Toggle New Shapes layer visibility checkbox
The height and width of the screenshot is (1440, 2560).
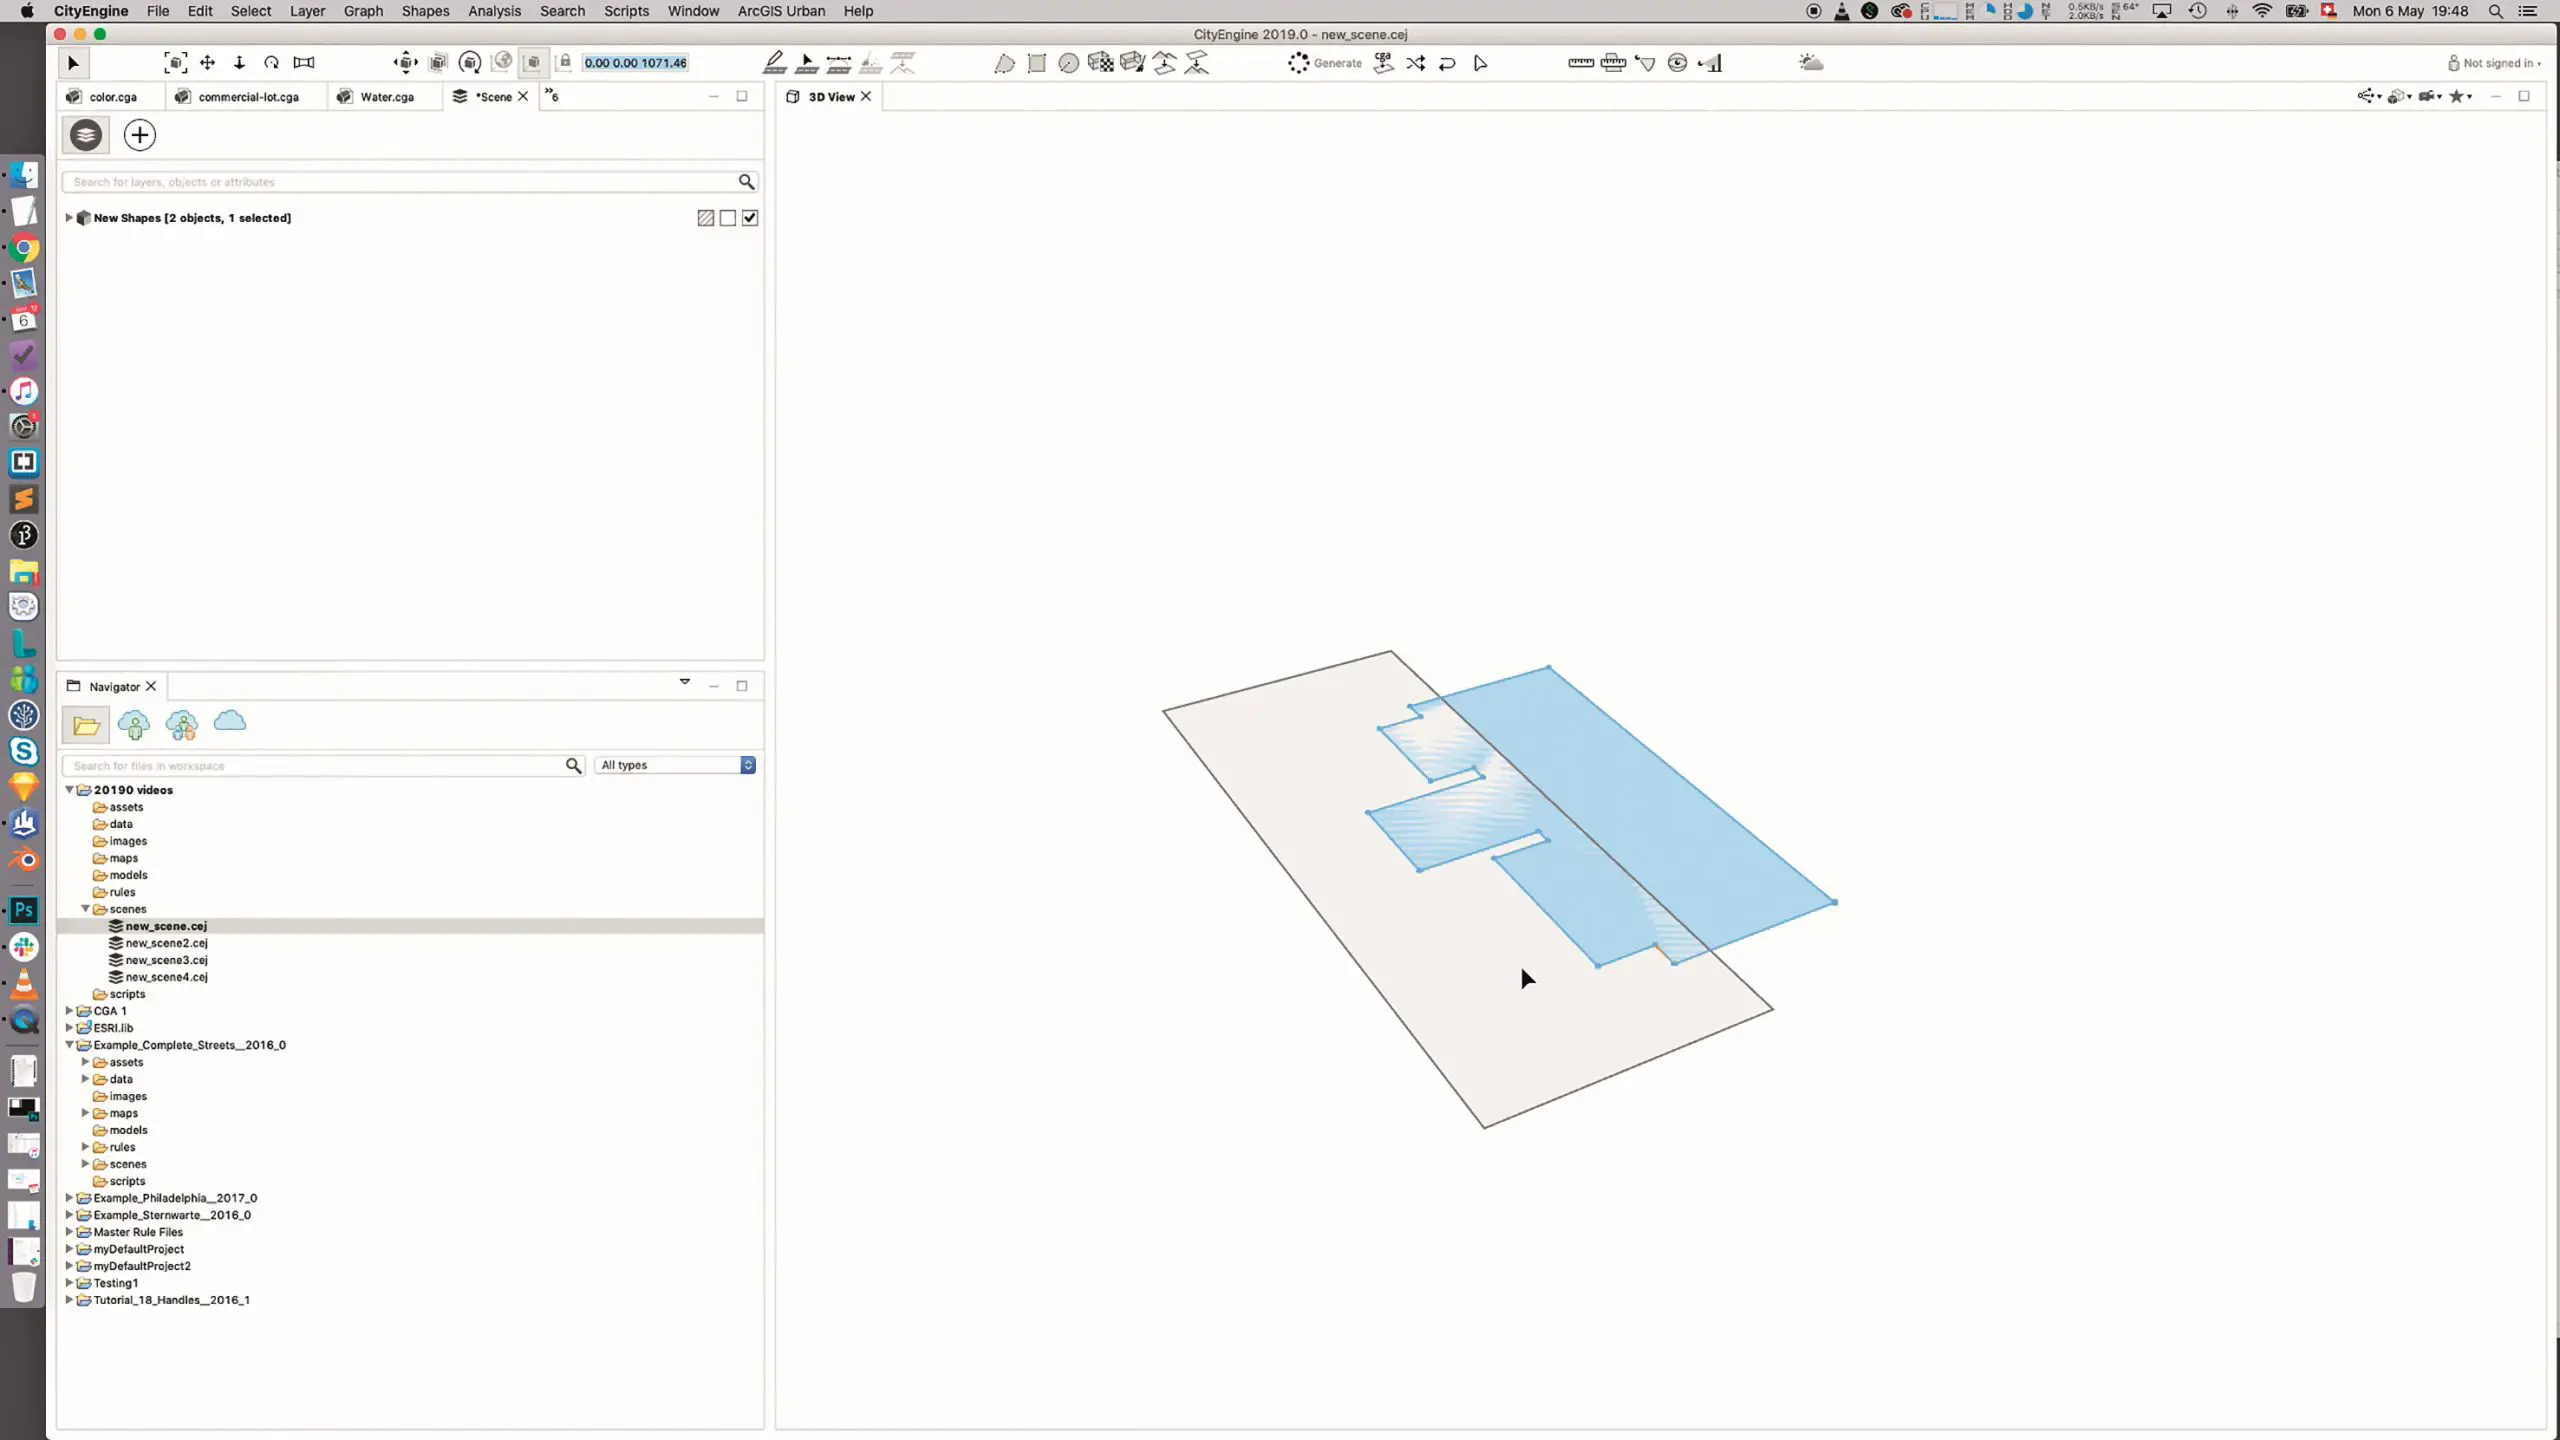(x=750, y=218)
